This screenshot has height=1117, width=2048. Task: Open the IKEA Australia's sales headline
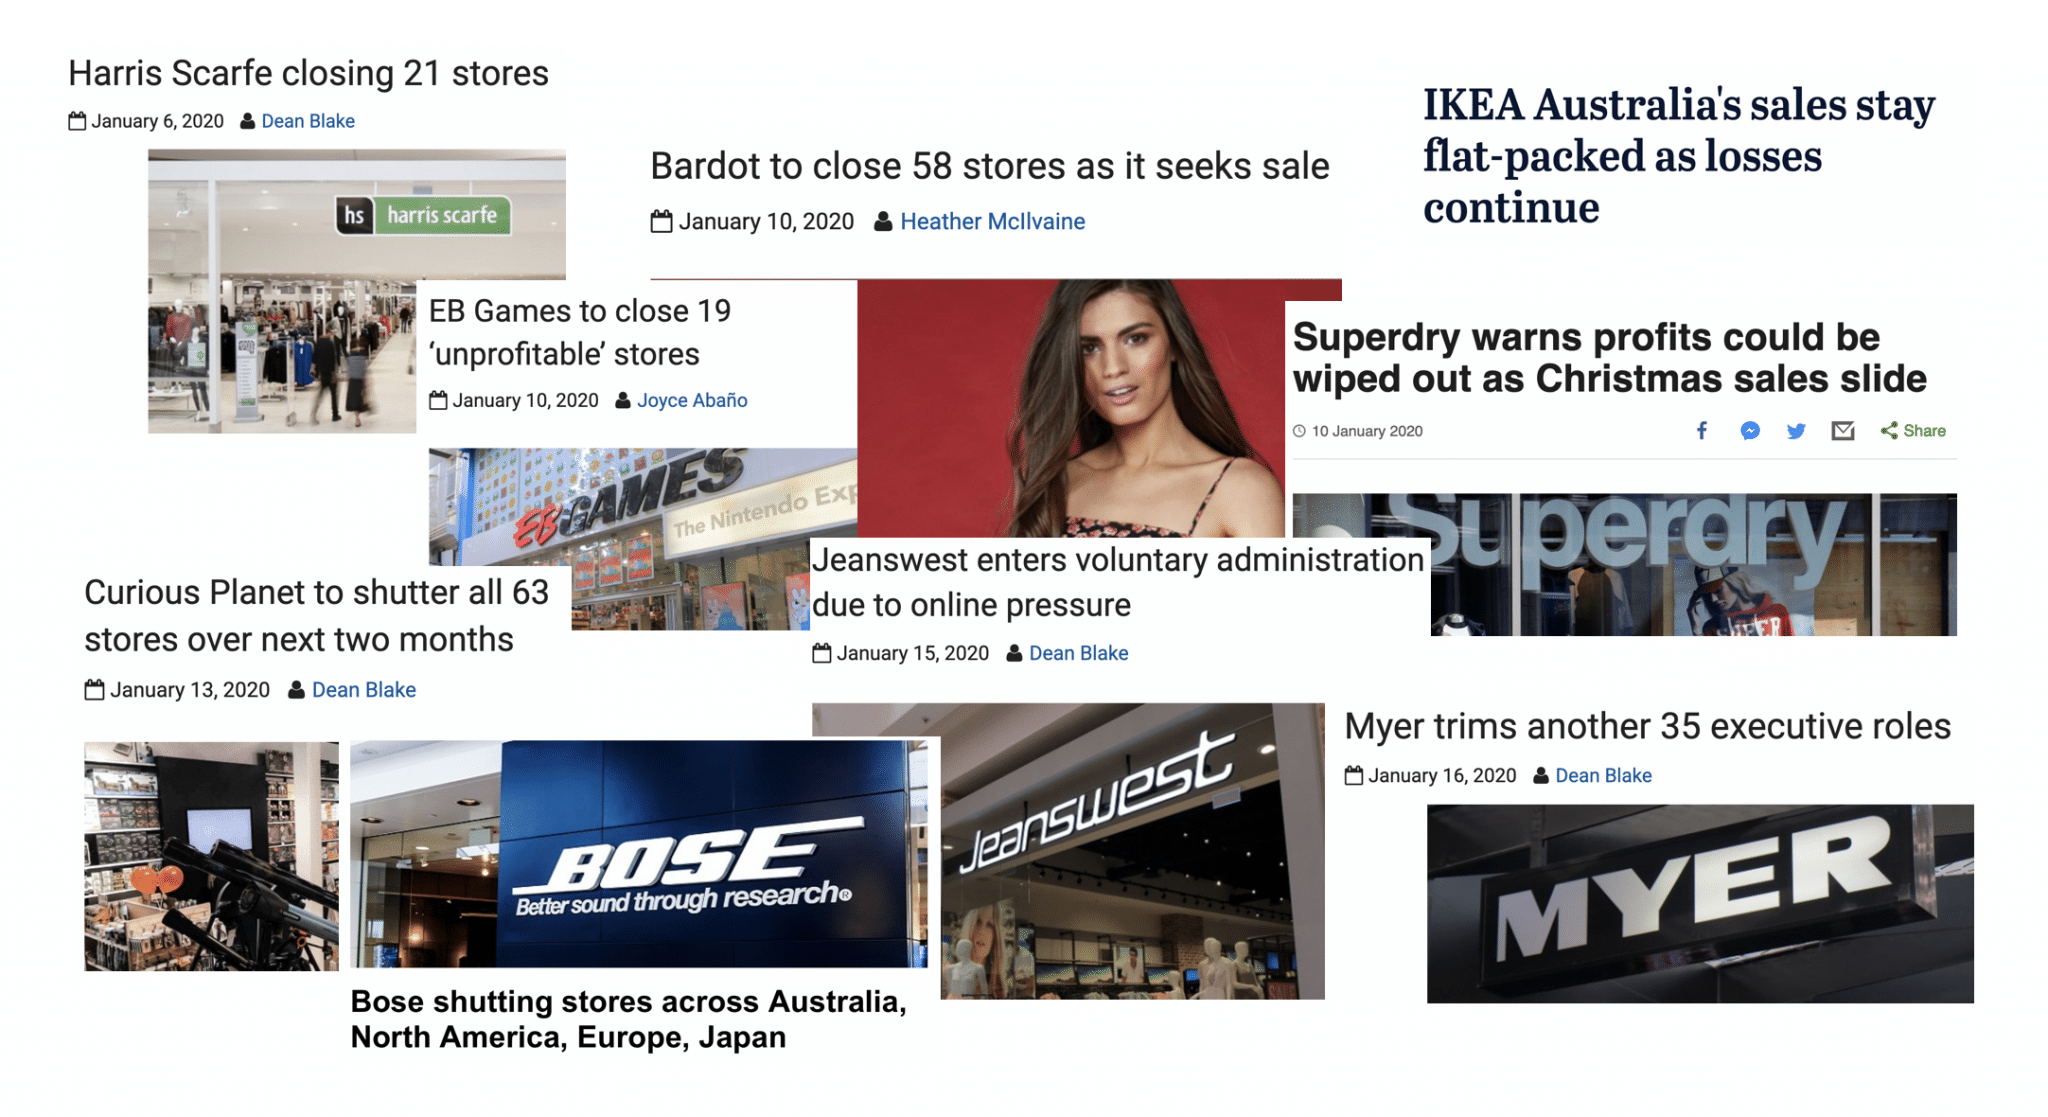tap(1678, 156)
